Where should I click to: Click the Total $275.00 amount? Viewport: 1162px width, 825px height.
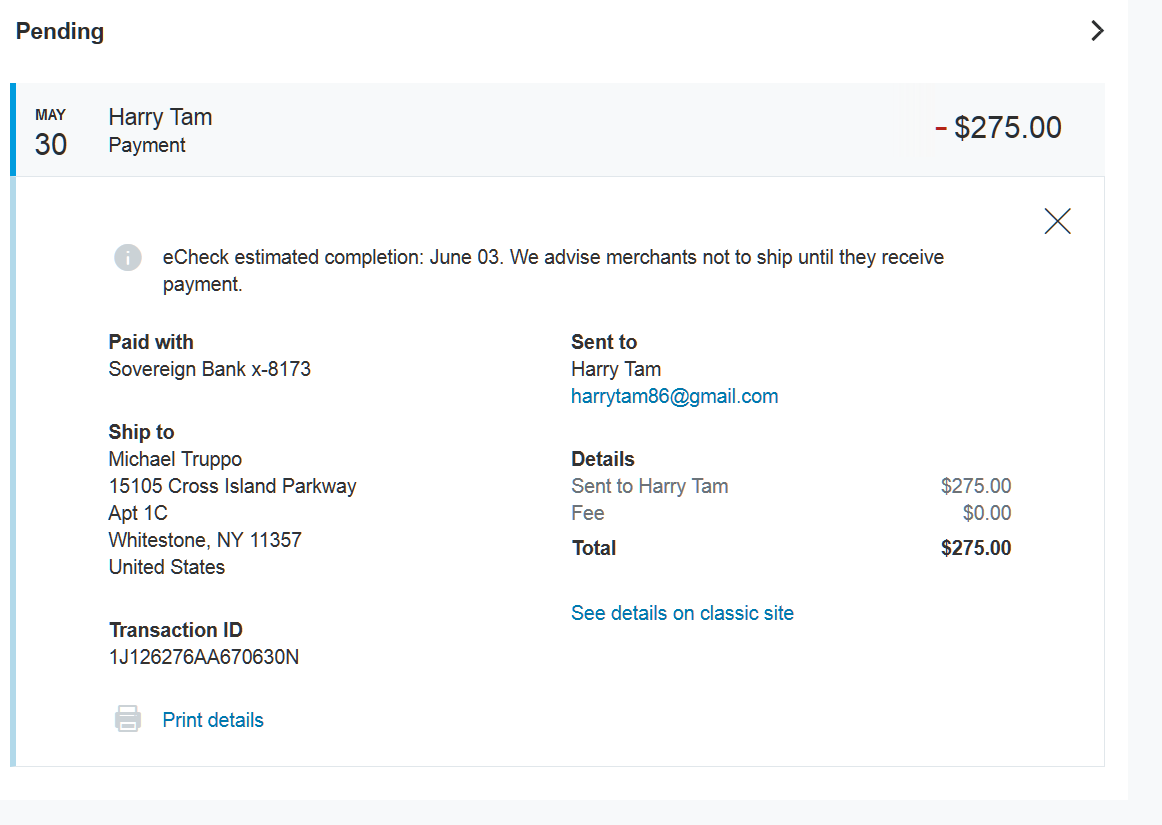coord(976,548)
